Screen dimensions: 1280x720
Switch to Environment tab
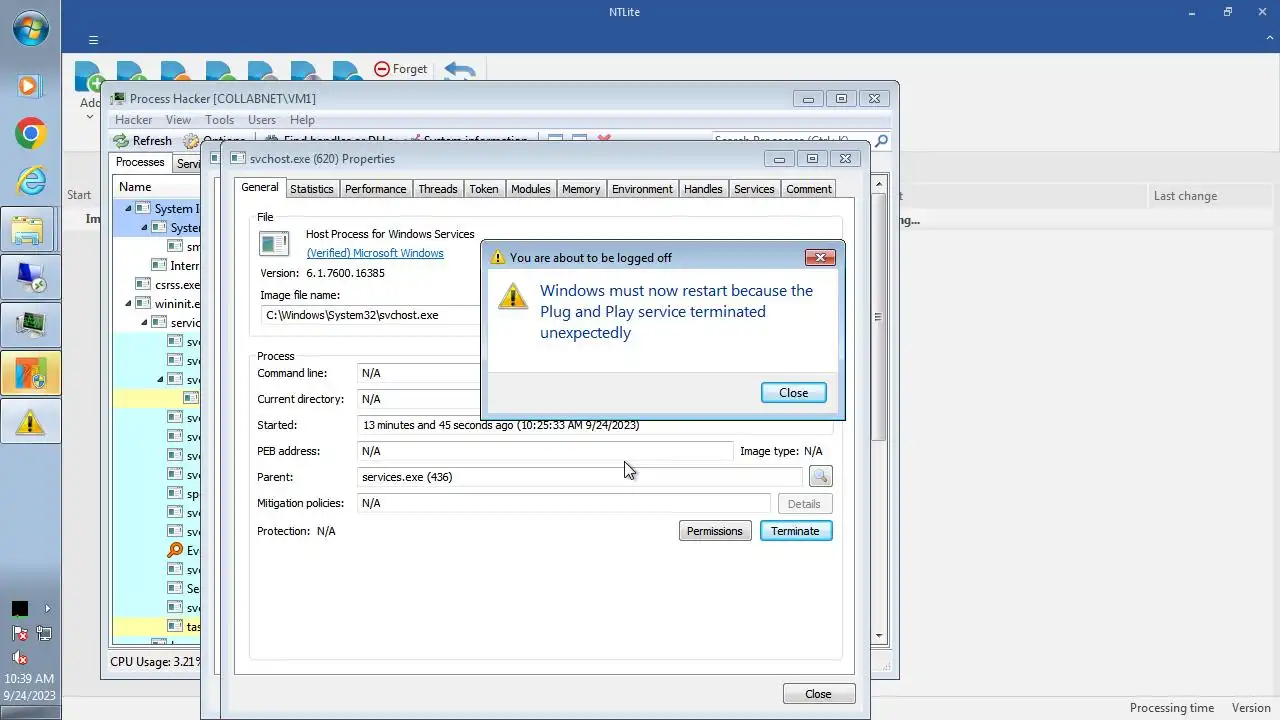click(x=642, y=189)
